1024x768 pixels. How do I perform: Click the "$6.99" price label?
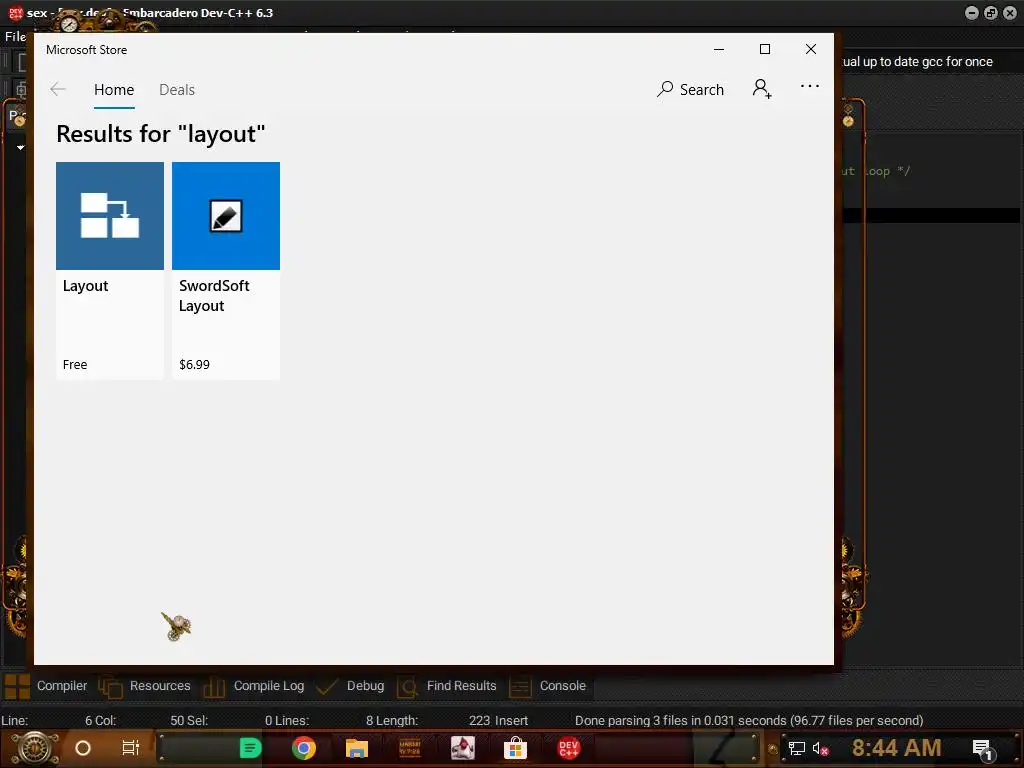[x=195, y=364]
